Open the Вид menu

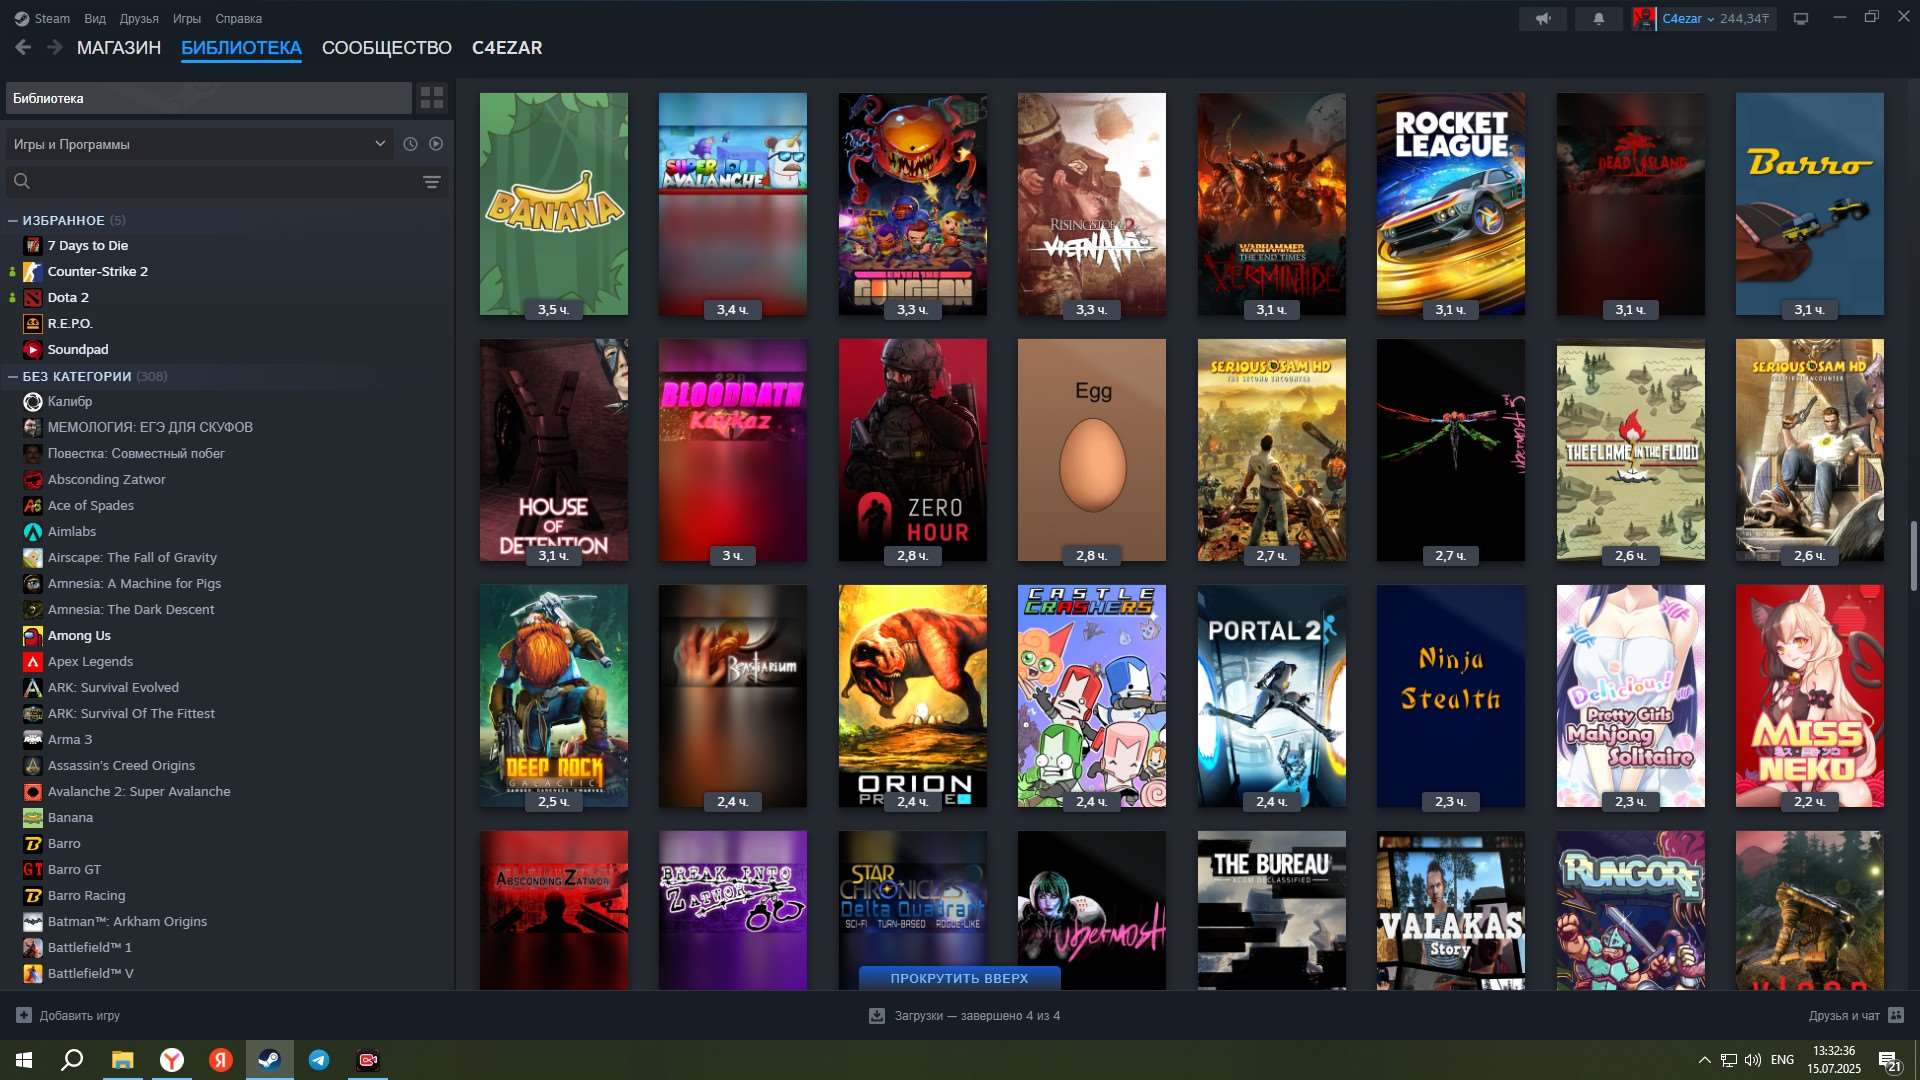point(95,18)
